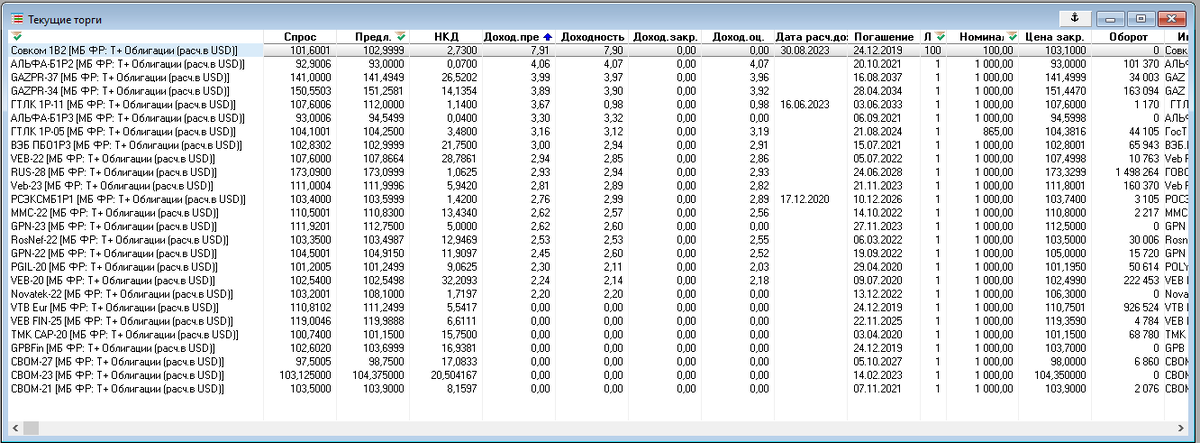
Task: Click the Текущие торги window icon
Action: [x=17, y=19]
